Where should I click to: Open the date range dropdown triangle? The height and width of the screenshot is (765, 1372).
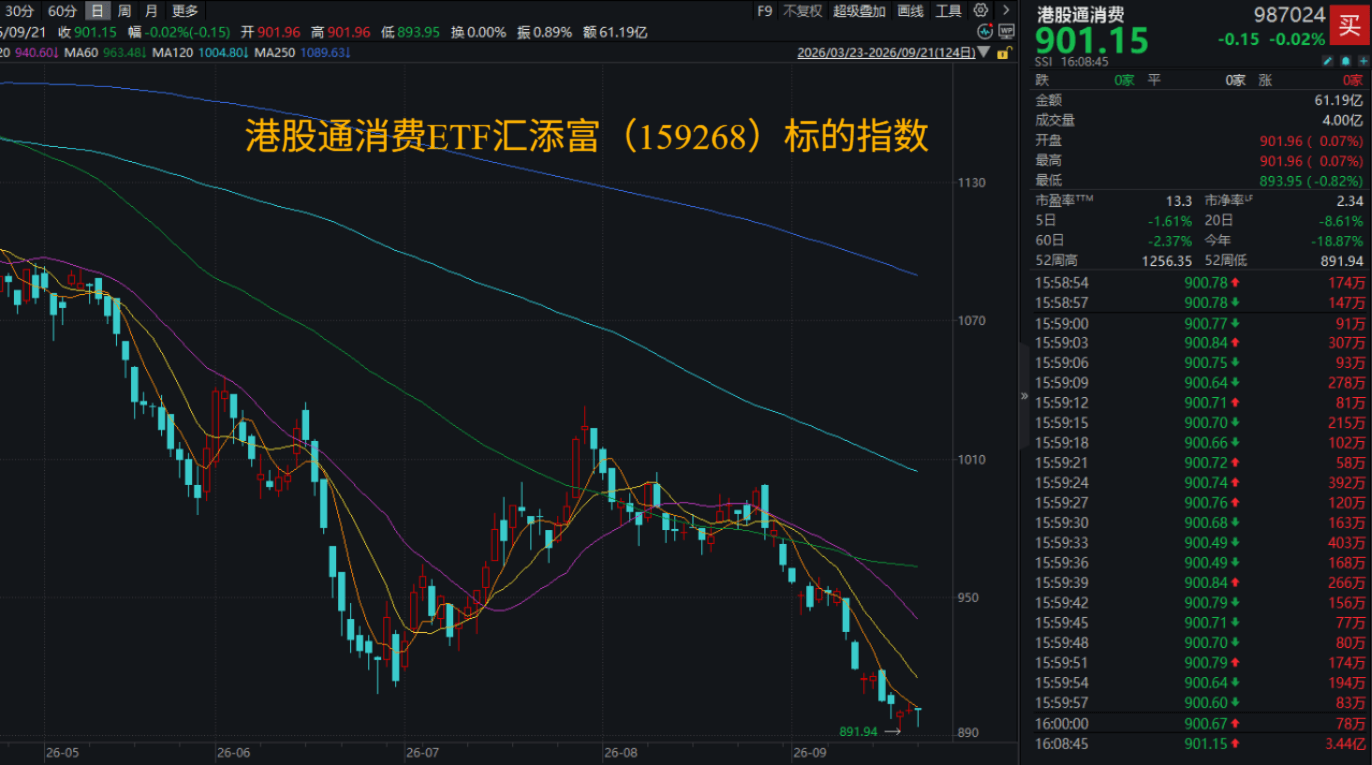coord(985,52)
